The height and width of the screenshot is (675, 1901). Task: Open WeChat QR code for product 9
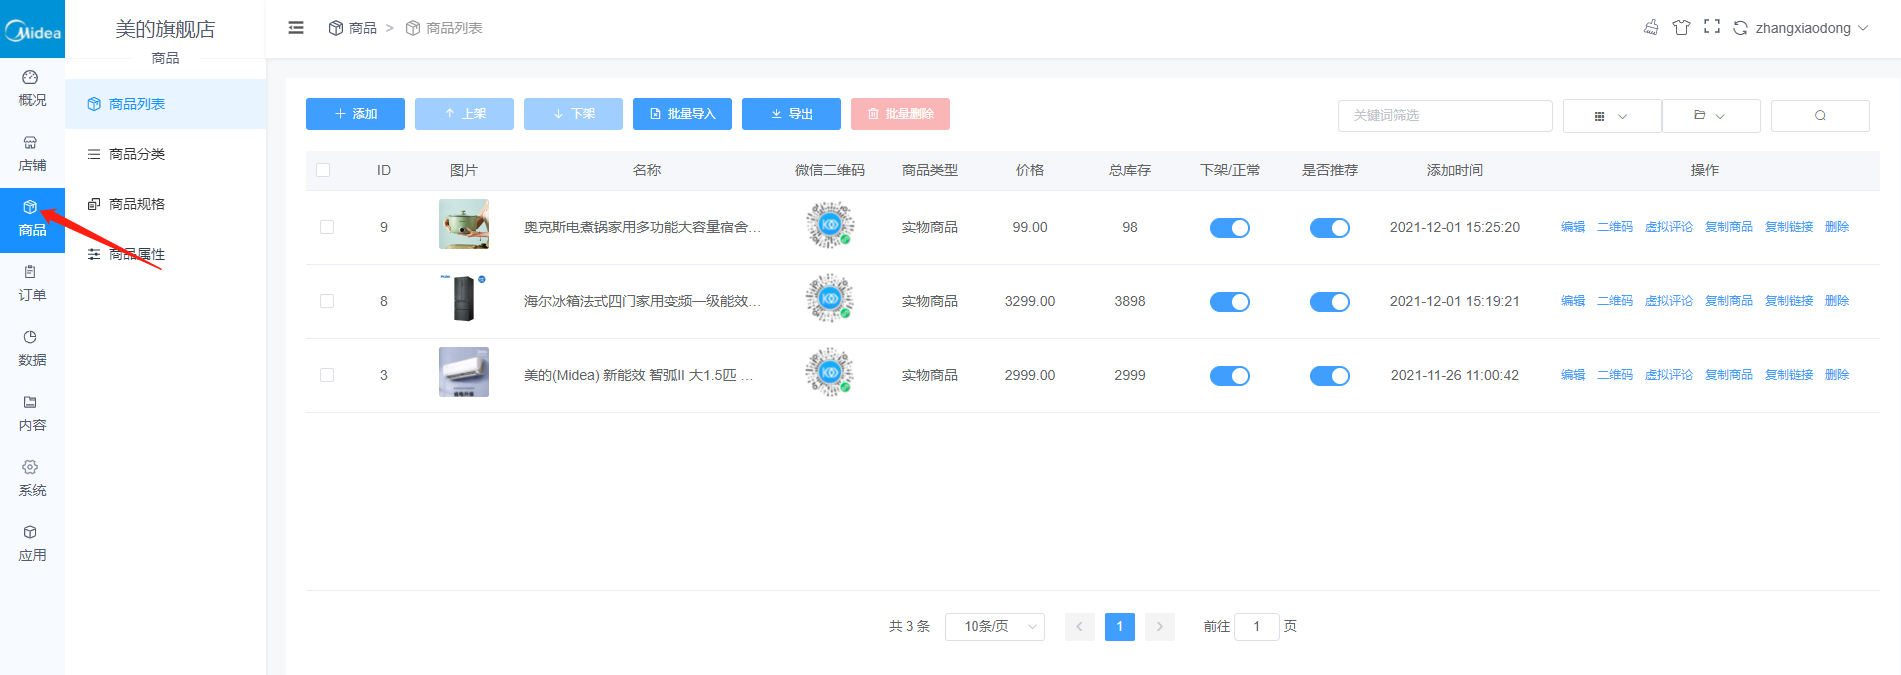(830, 225)
